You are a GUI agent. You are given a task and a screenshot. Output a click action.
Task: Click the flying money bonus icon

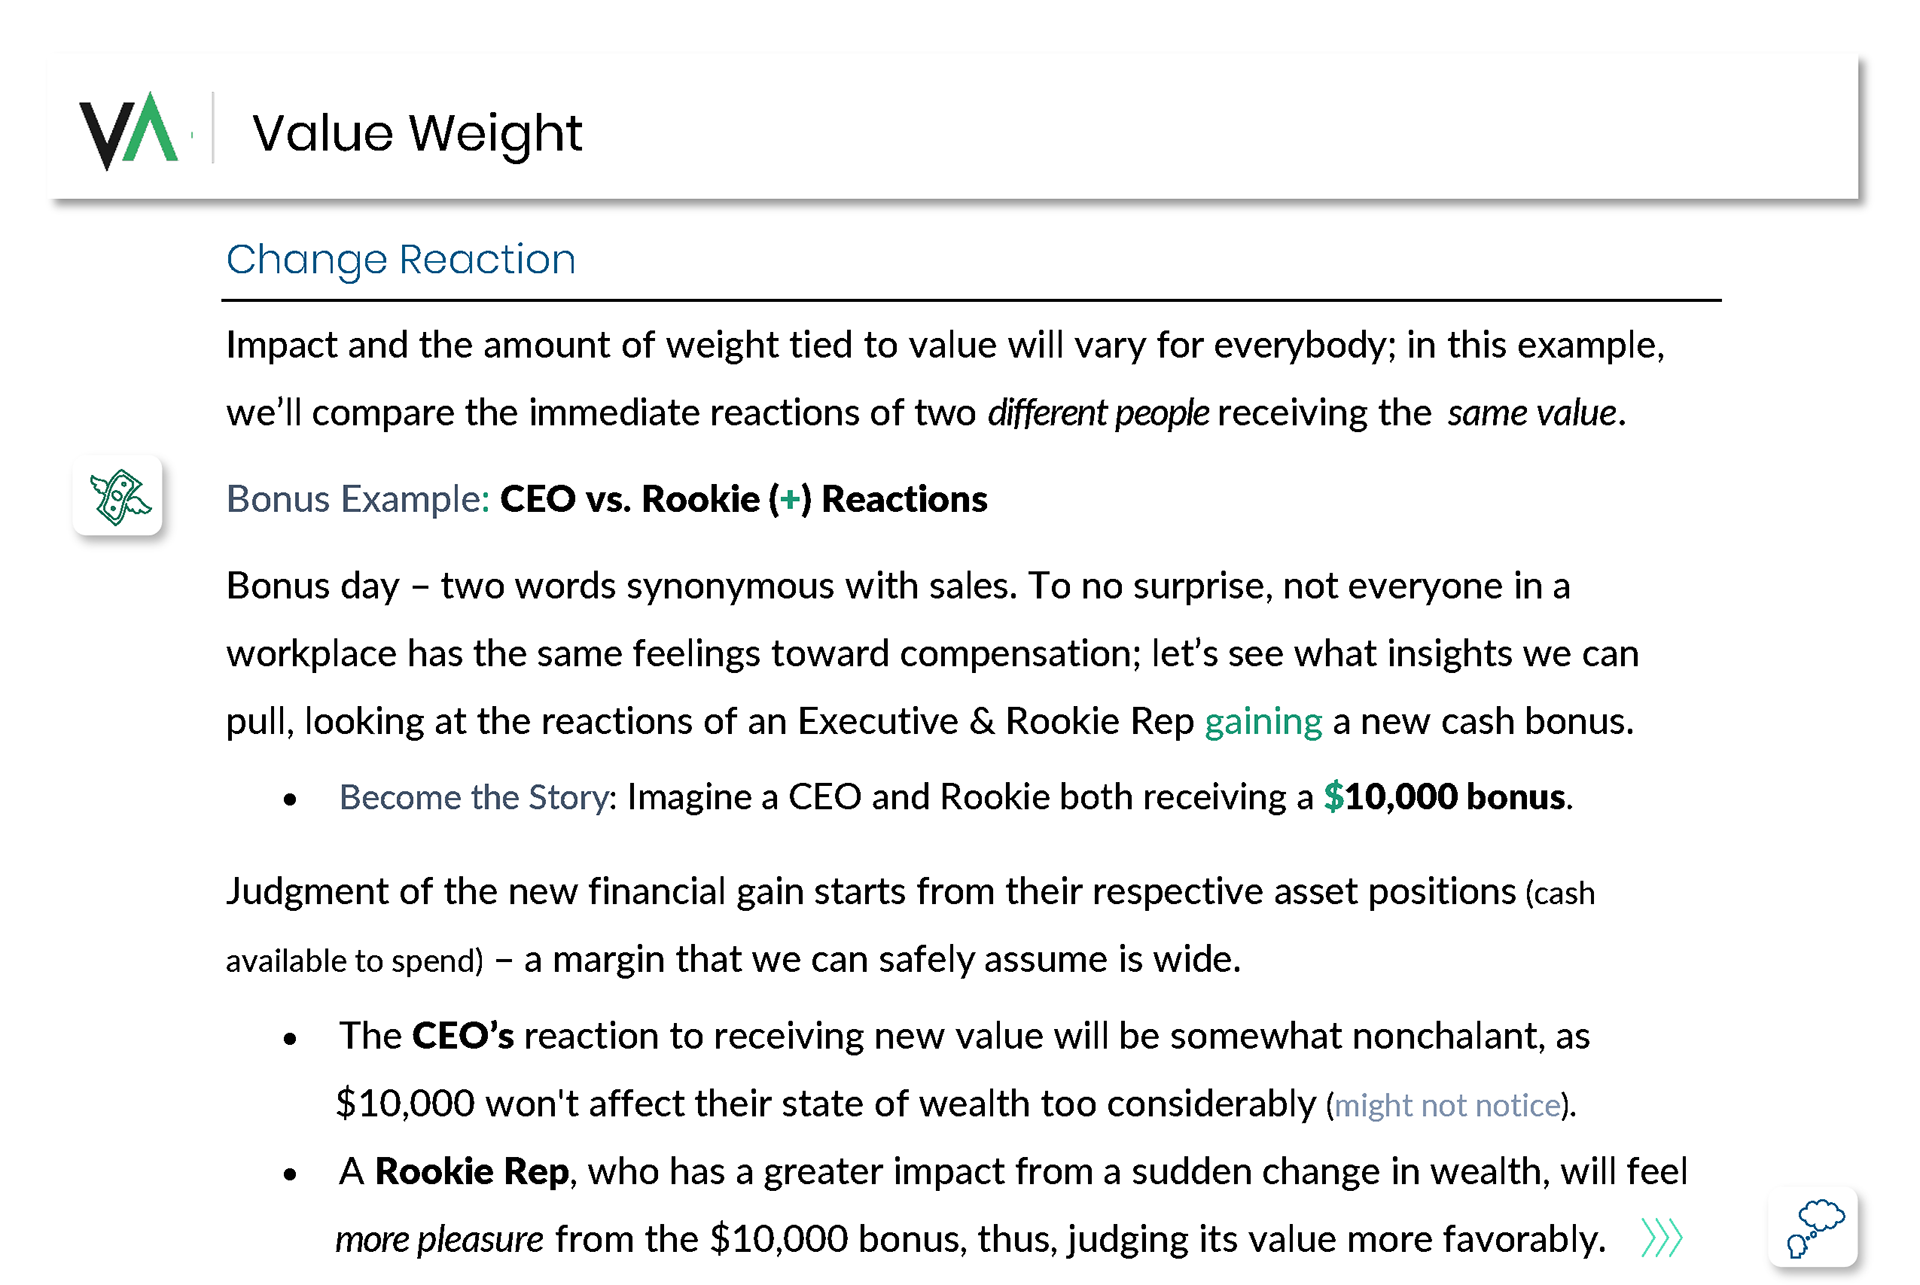pos(118,497)
